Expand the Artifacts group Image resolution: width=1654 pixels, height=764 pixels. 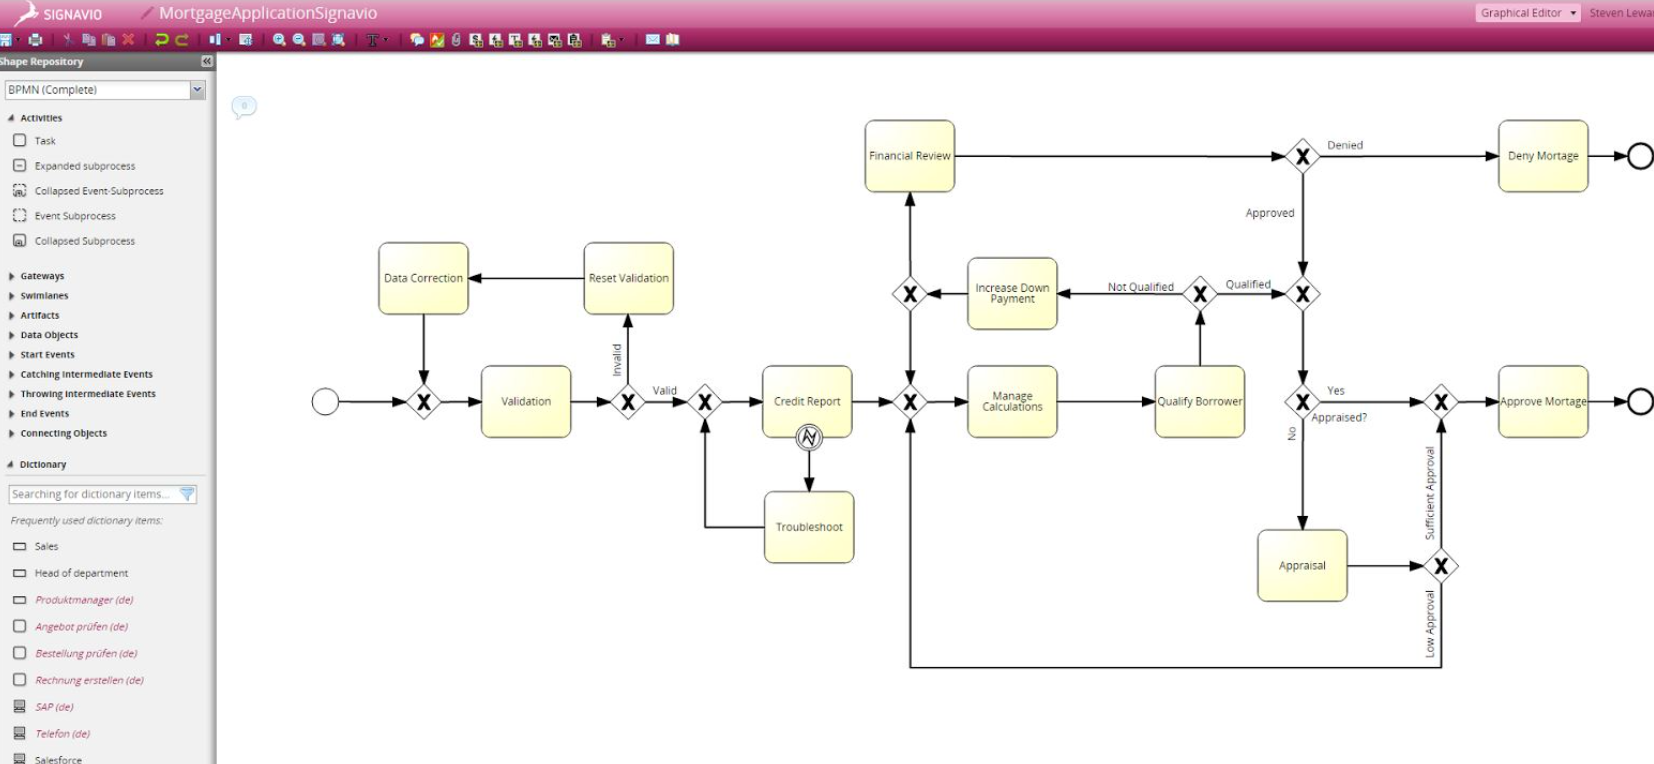point(11,315)
